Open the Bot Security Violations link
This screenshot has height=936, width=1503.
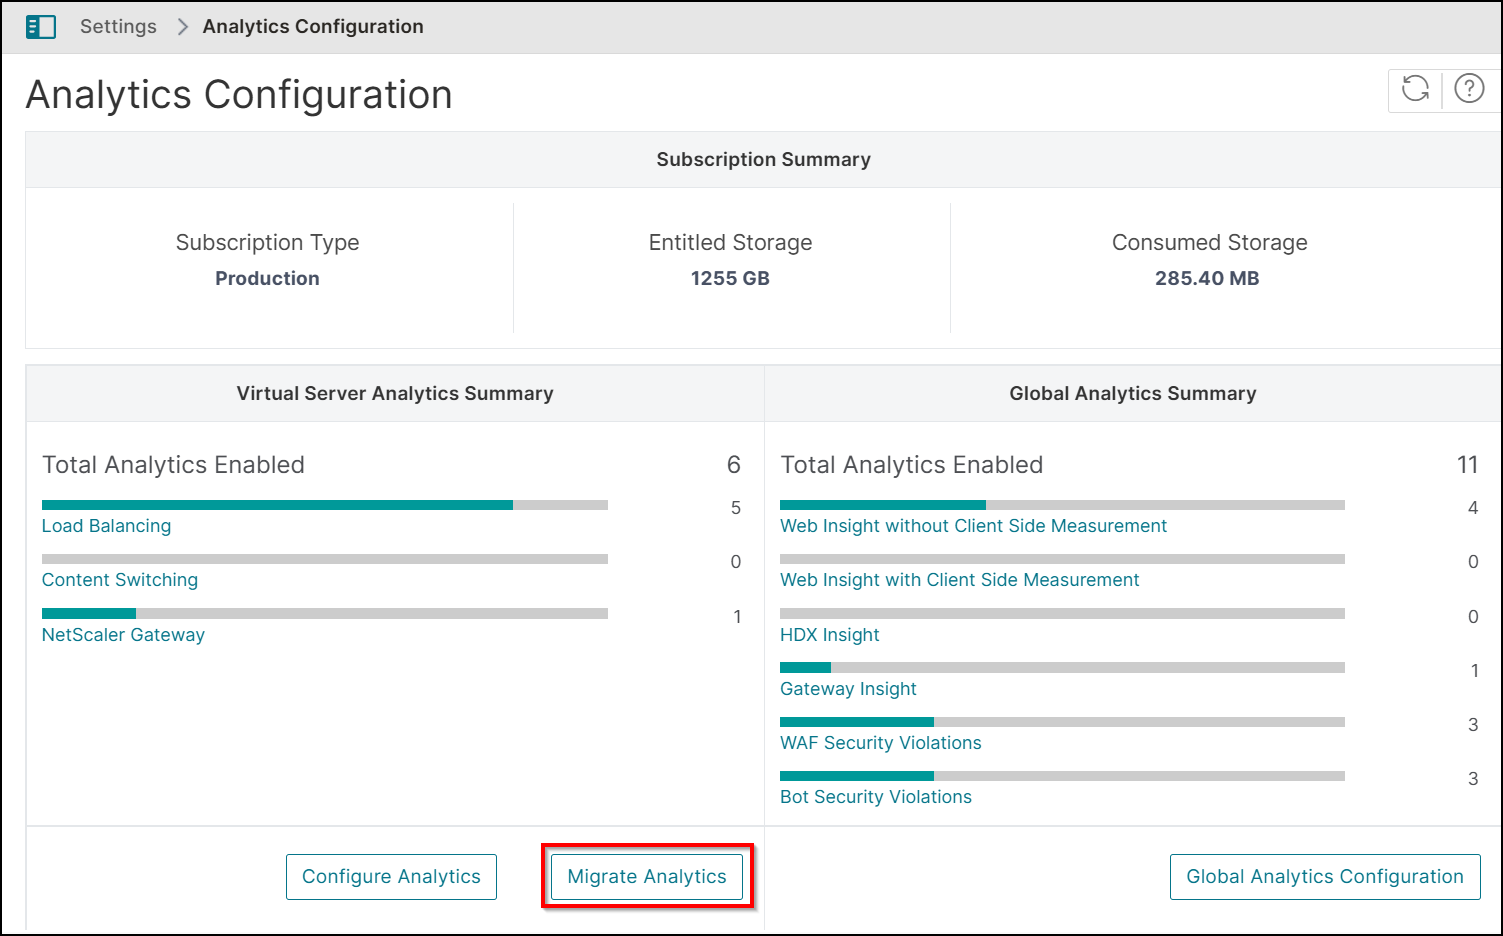coord(876,797)
